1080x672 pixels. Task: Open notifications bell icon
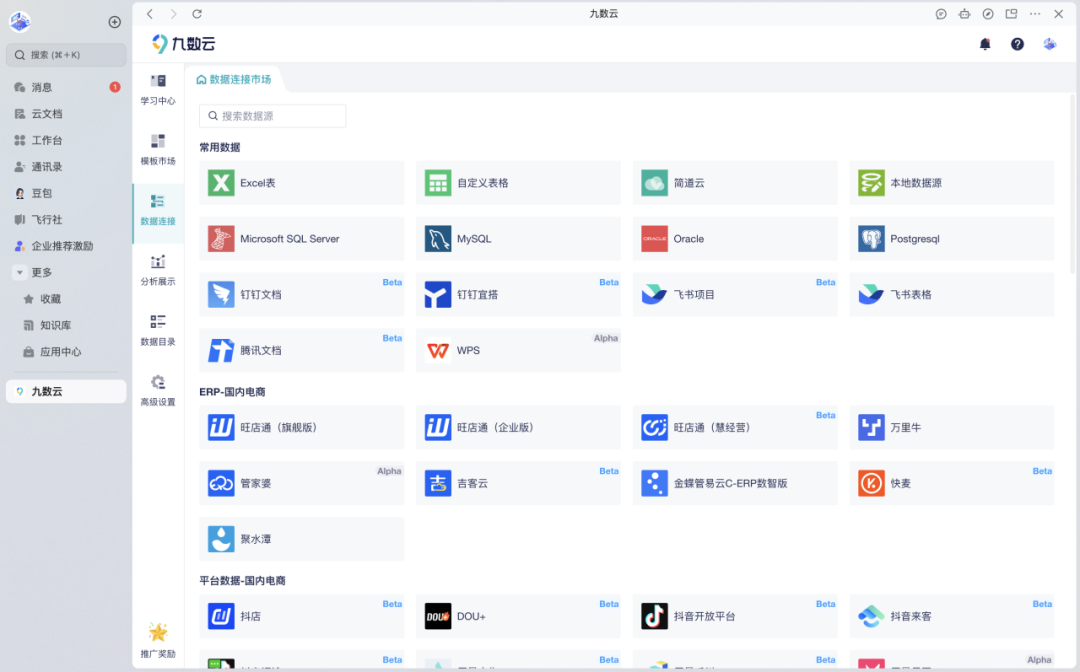tap(985, 44)
